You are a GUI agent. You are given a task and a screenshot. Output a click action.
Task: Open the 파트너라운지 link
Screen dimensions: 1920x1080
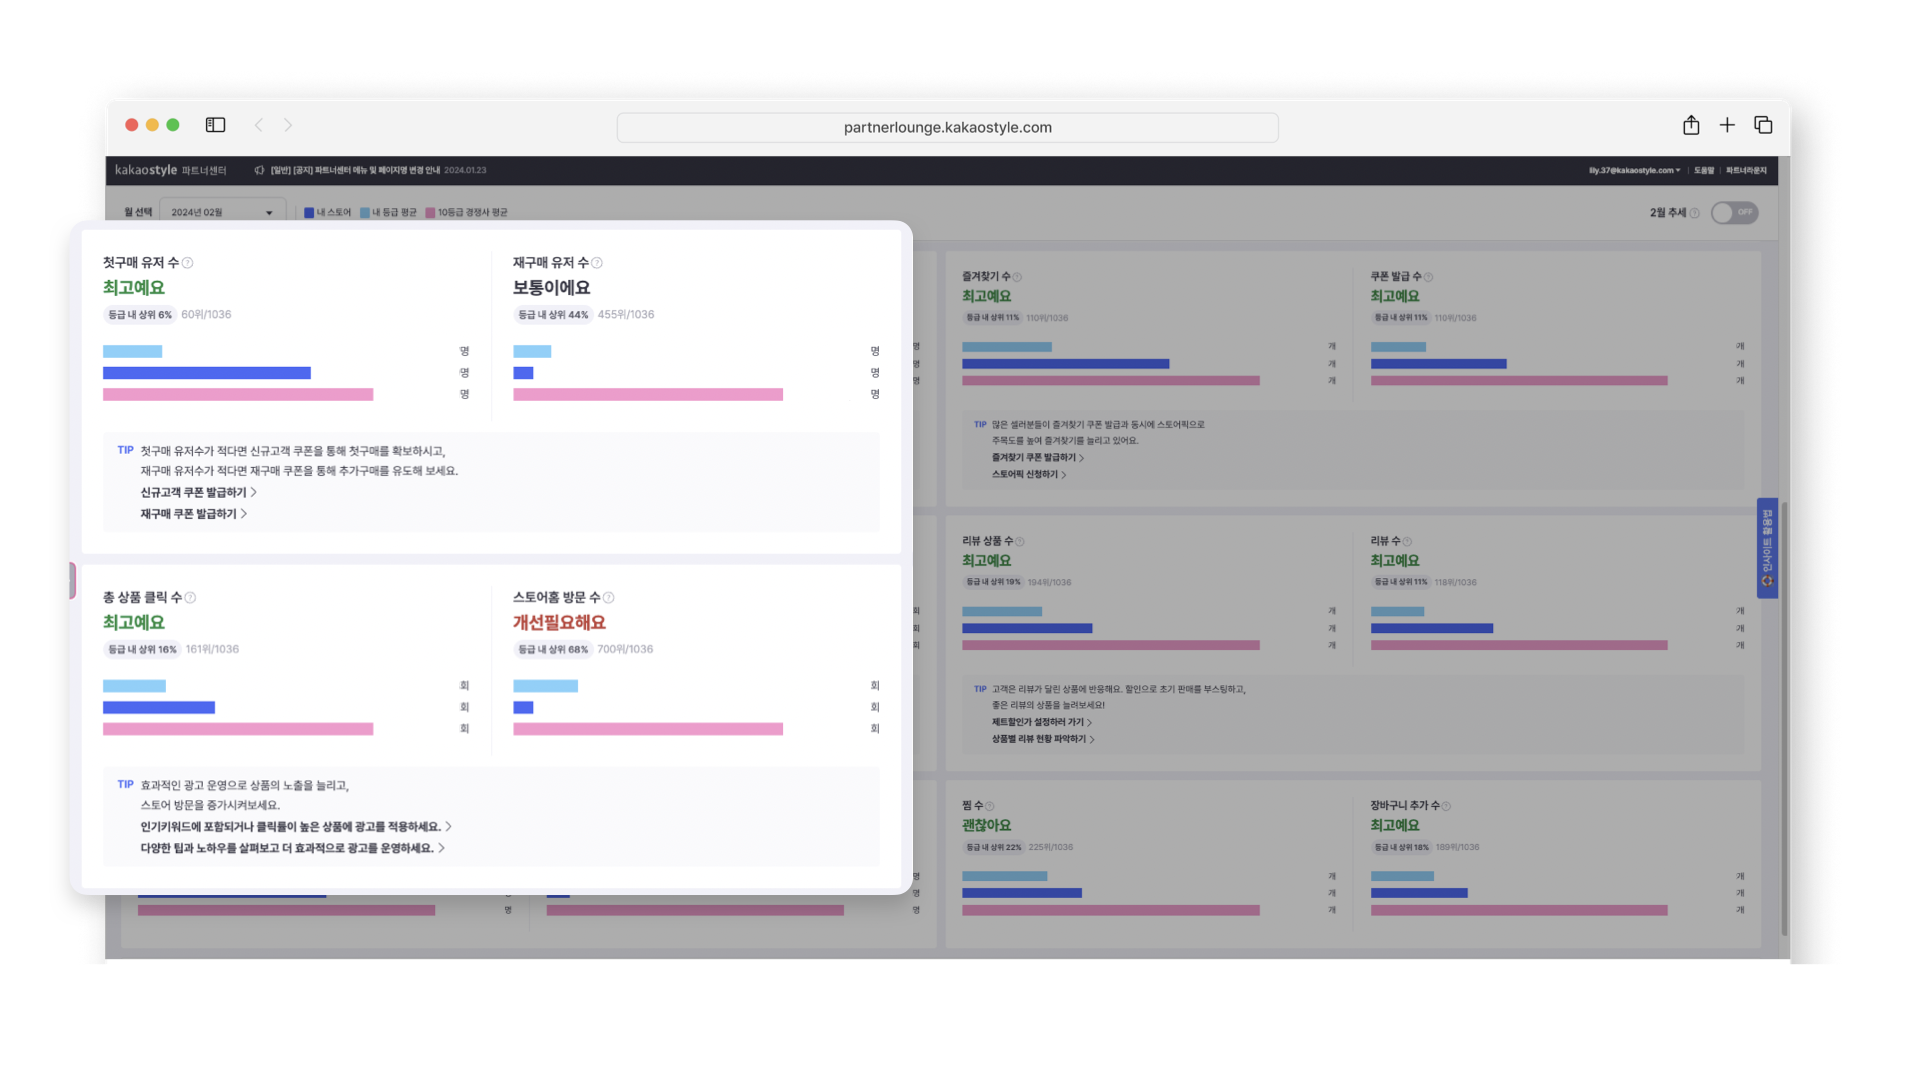click(1746, 170)
